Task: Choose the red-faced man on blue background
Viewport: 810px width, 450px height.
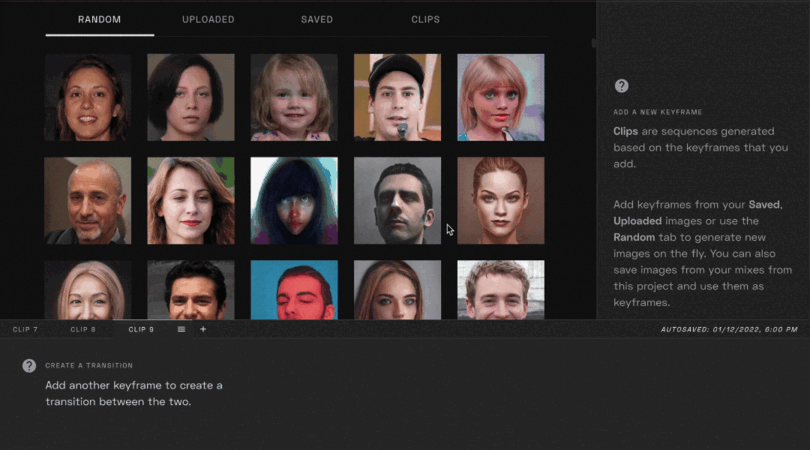Action: point(294,290)
